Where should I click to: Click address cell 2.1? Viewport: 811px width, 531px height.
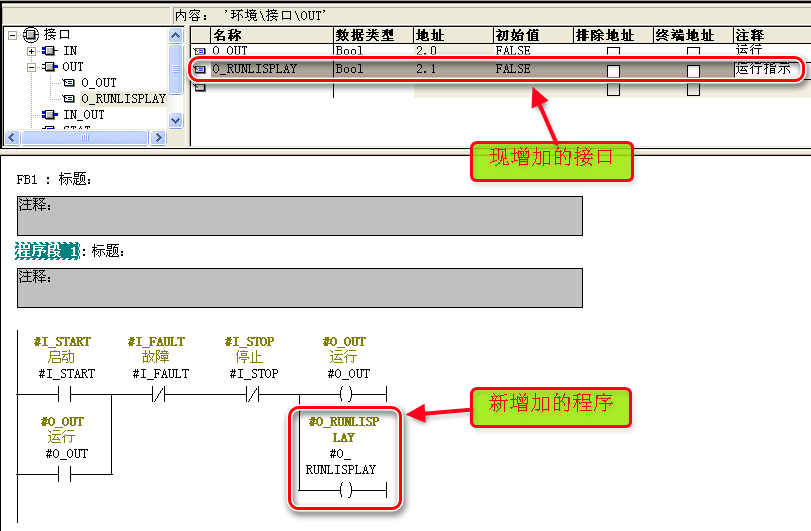coord(454,69)
